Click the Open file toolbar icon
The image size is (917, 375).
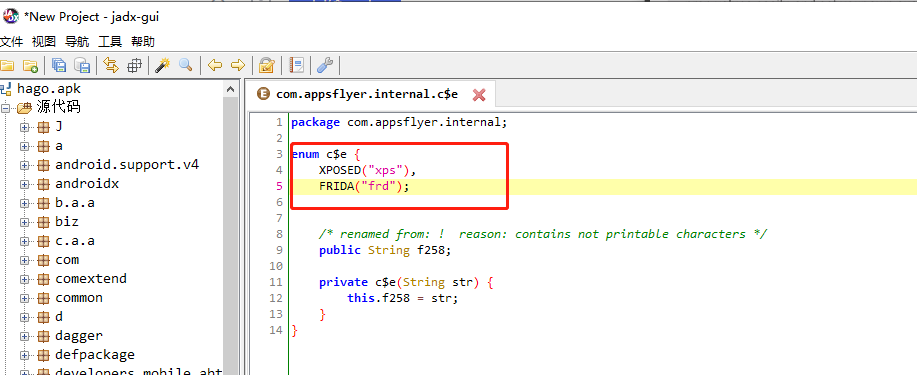6,66
